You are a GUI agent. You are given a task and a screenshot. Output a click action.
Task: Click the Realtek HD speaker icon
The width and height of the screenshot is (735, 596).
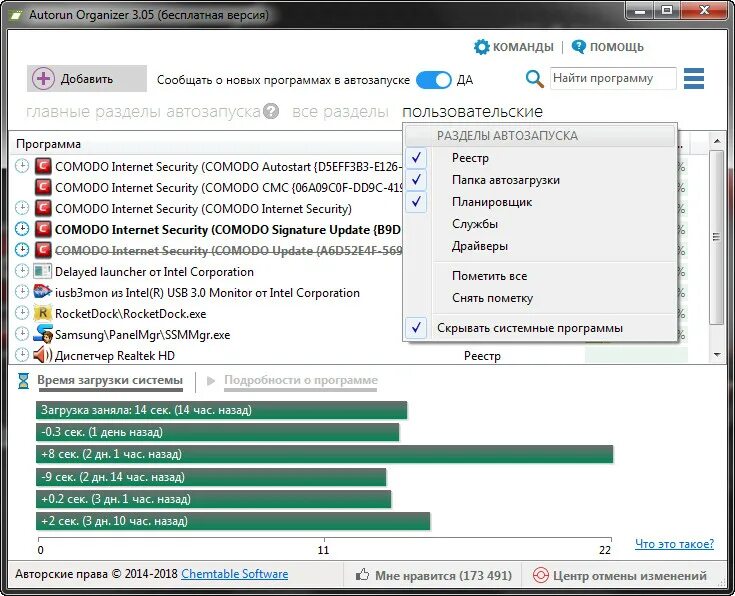pyautogui.click(x=42, y=355)
